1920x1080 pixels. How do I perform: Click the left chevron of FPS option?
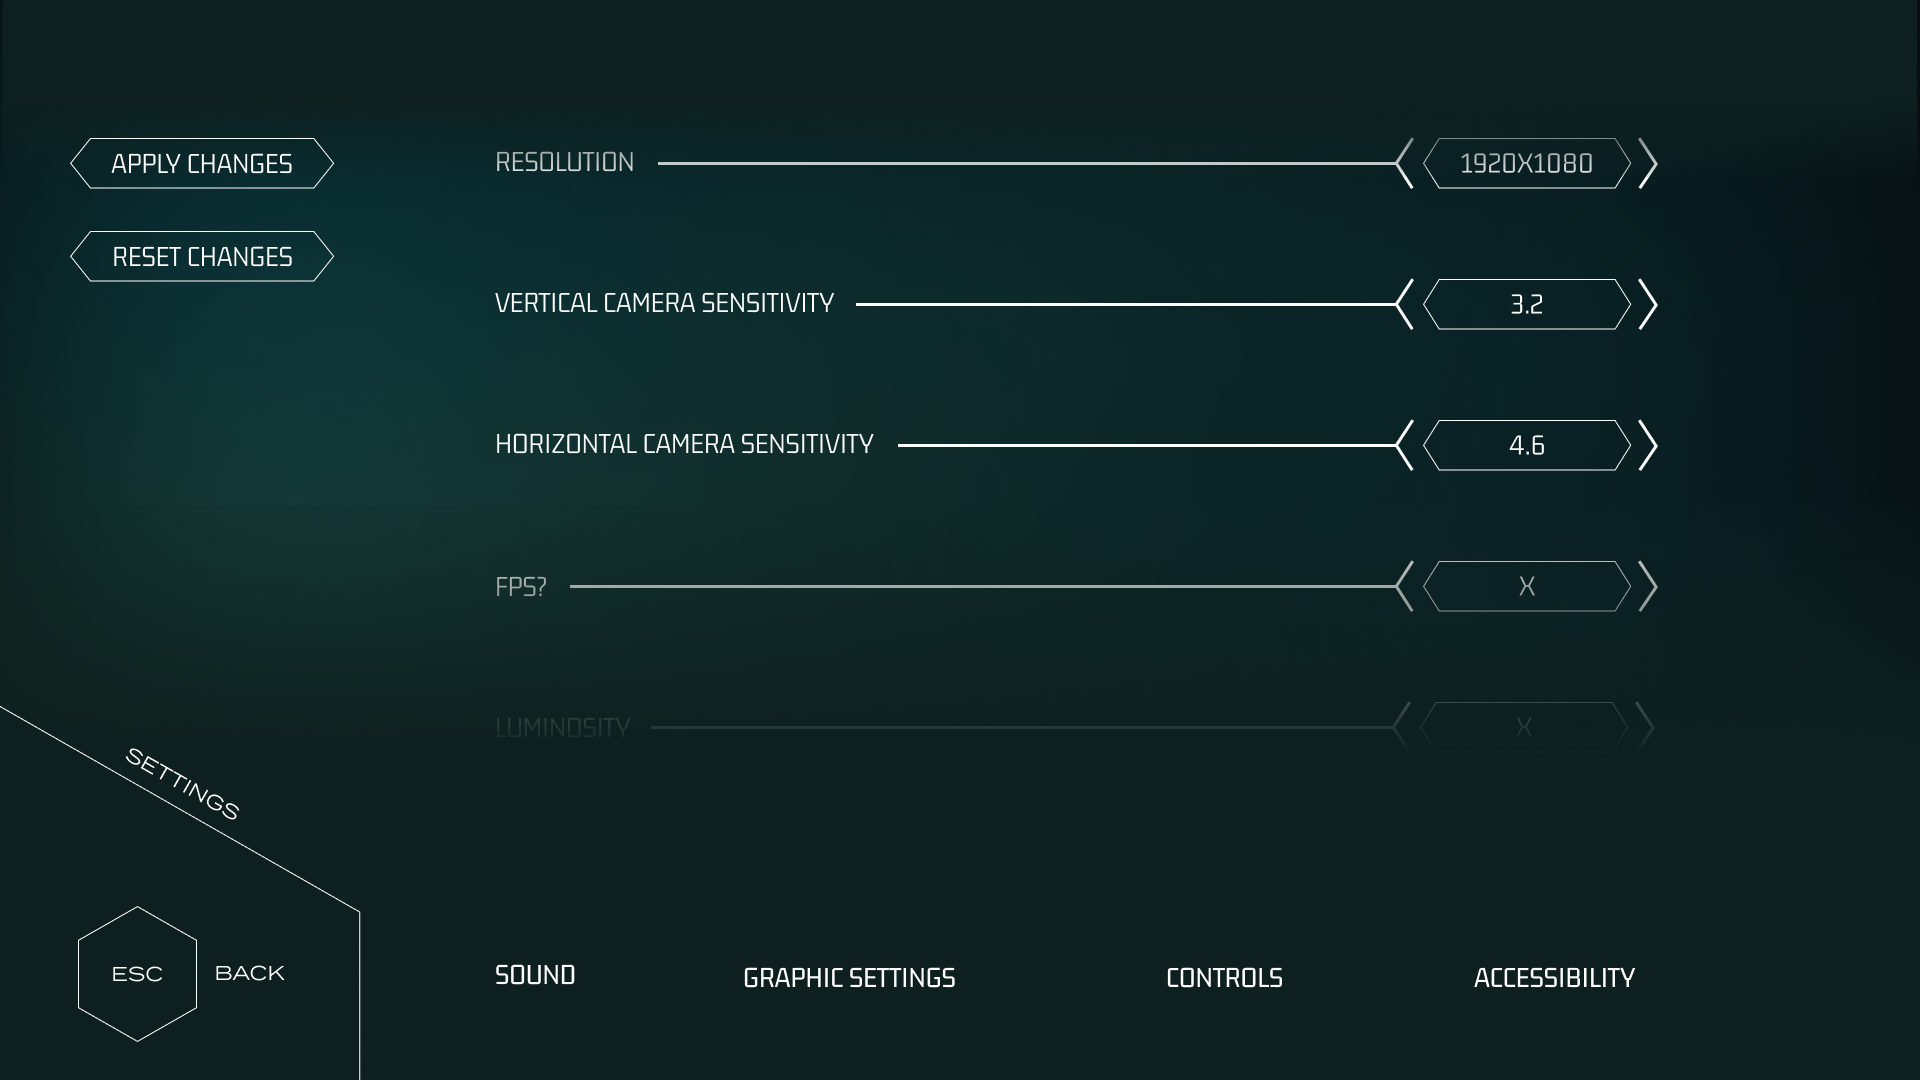point(1405,586)
